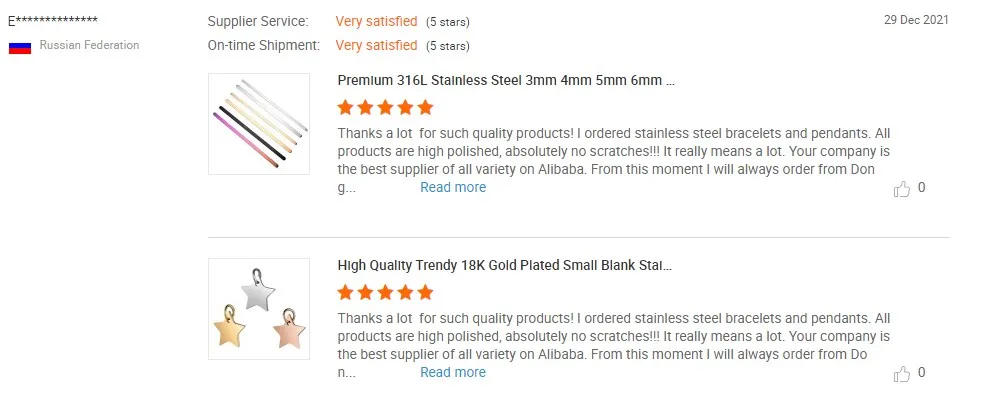The image size is (991, 405).
Task: Click Very satisfied next to Supplier Service
Action: [376, 21]
